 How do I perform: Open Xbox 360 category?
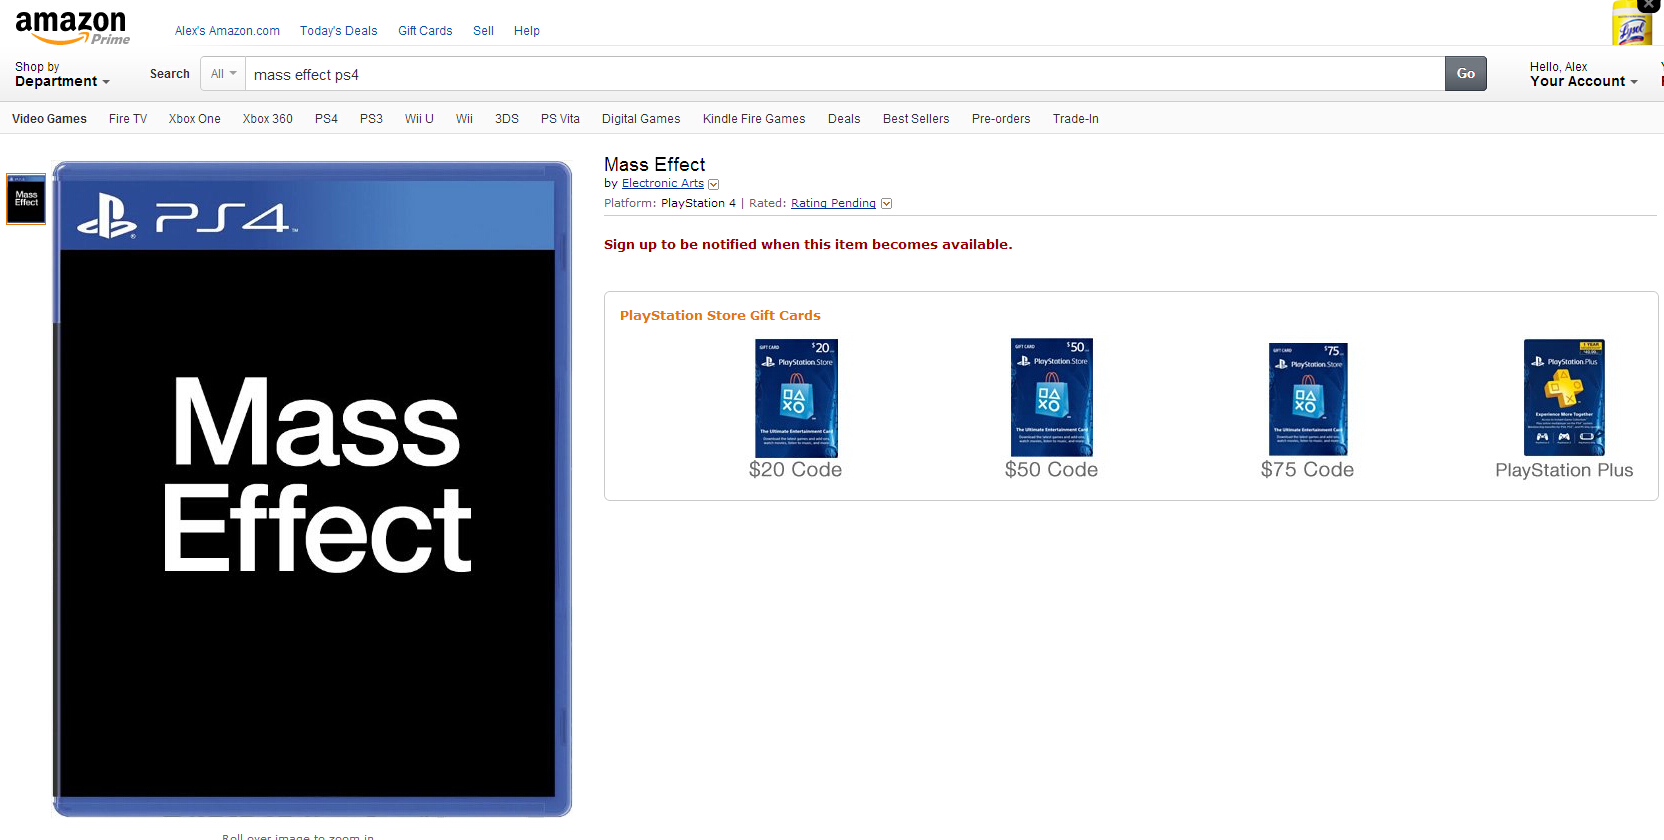[x=268, y=119]
